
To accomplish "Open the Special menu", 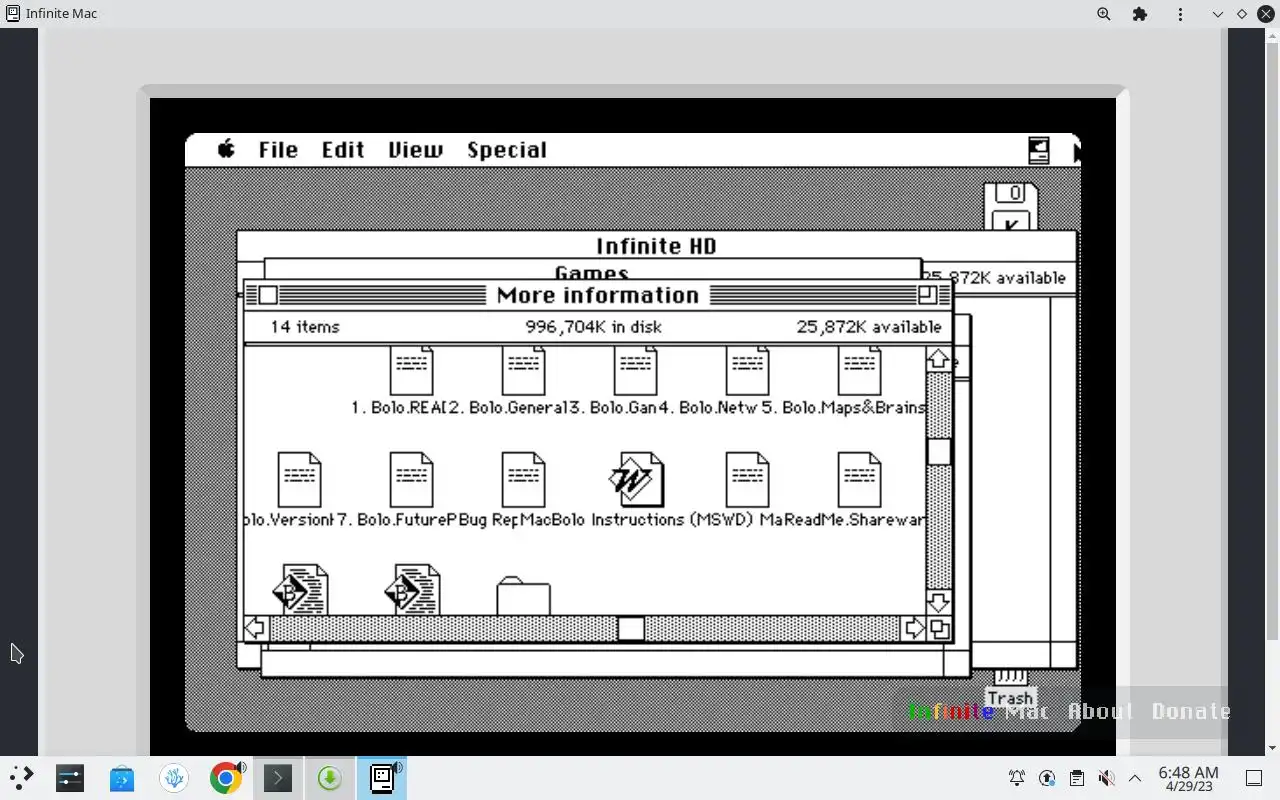I will coord(506,150).
